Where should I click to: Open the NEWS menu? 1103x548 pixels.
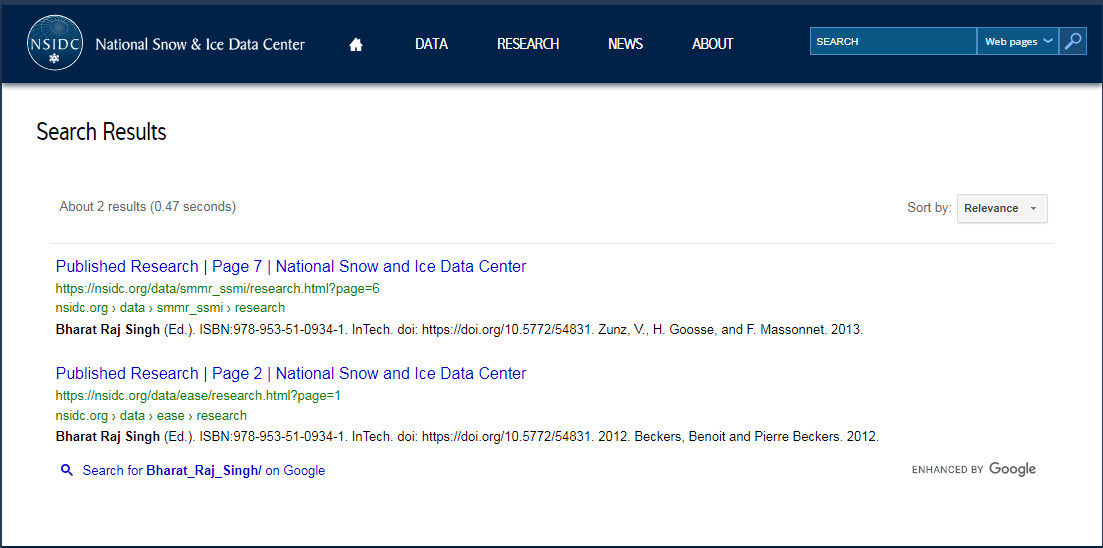coord(625,44)
